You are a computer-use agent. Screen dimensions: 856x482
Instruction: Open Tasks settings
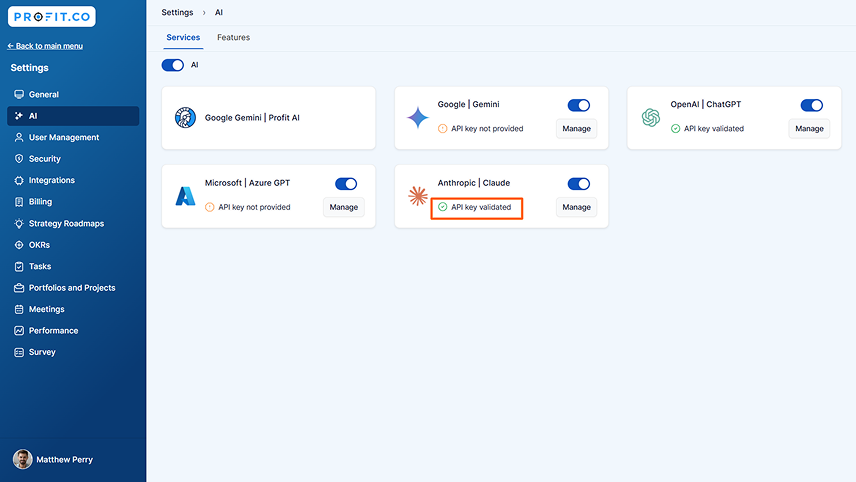tap(73, 266)
